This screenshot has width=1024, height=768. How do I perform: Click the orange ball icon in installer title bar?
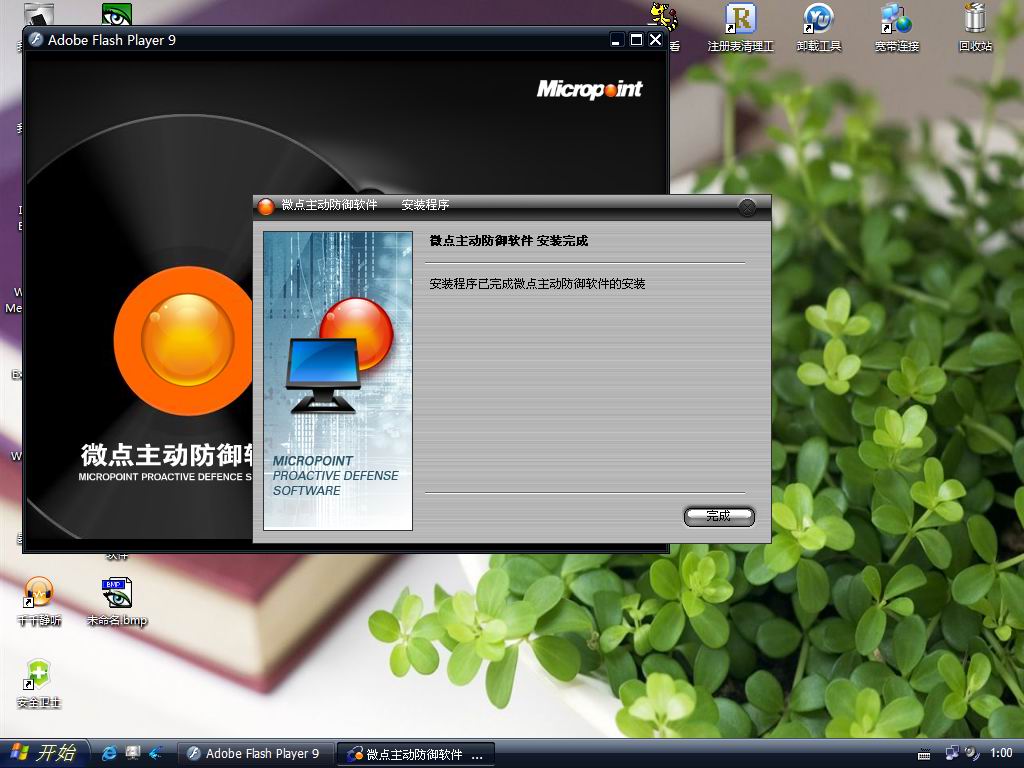click(x=266, y=206)
